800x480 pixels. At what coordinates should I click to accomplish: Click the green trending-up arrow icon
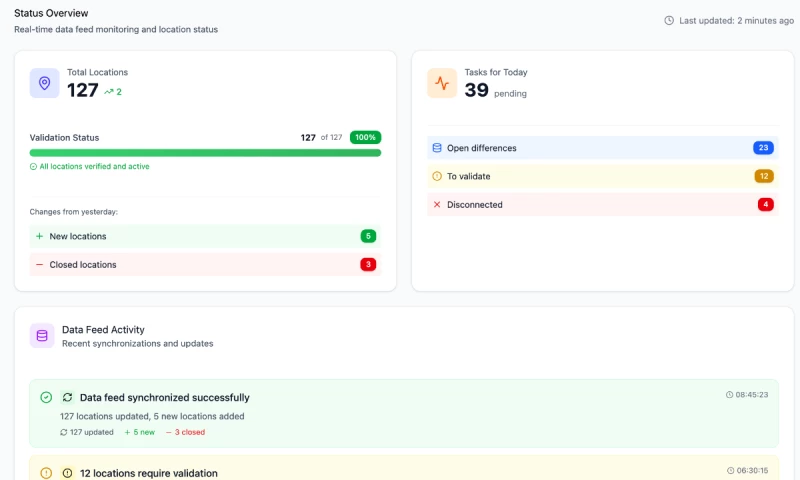109,92
